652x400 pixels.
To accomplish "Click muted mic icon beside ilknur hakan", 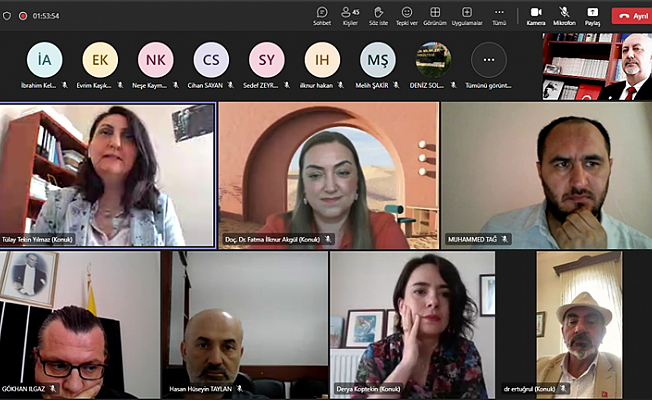I will pyautogui.click(x=341, y=85).
